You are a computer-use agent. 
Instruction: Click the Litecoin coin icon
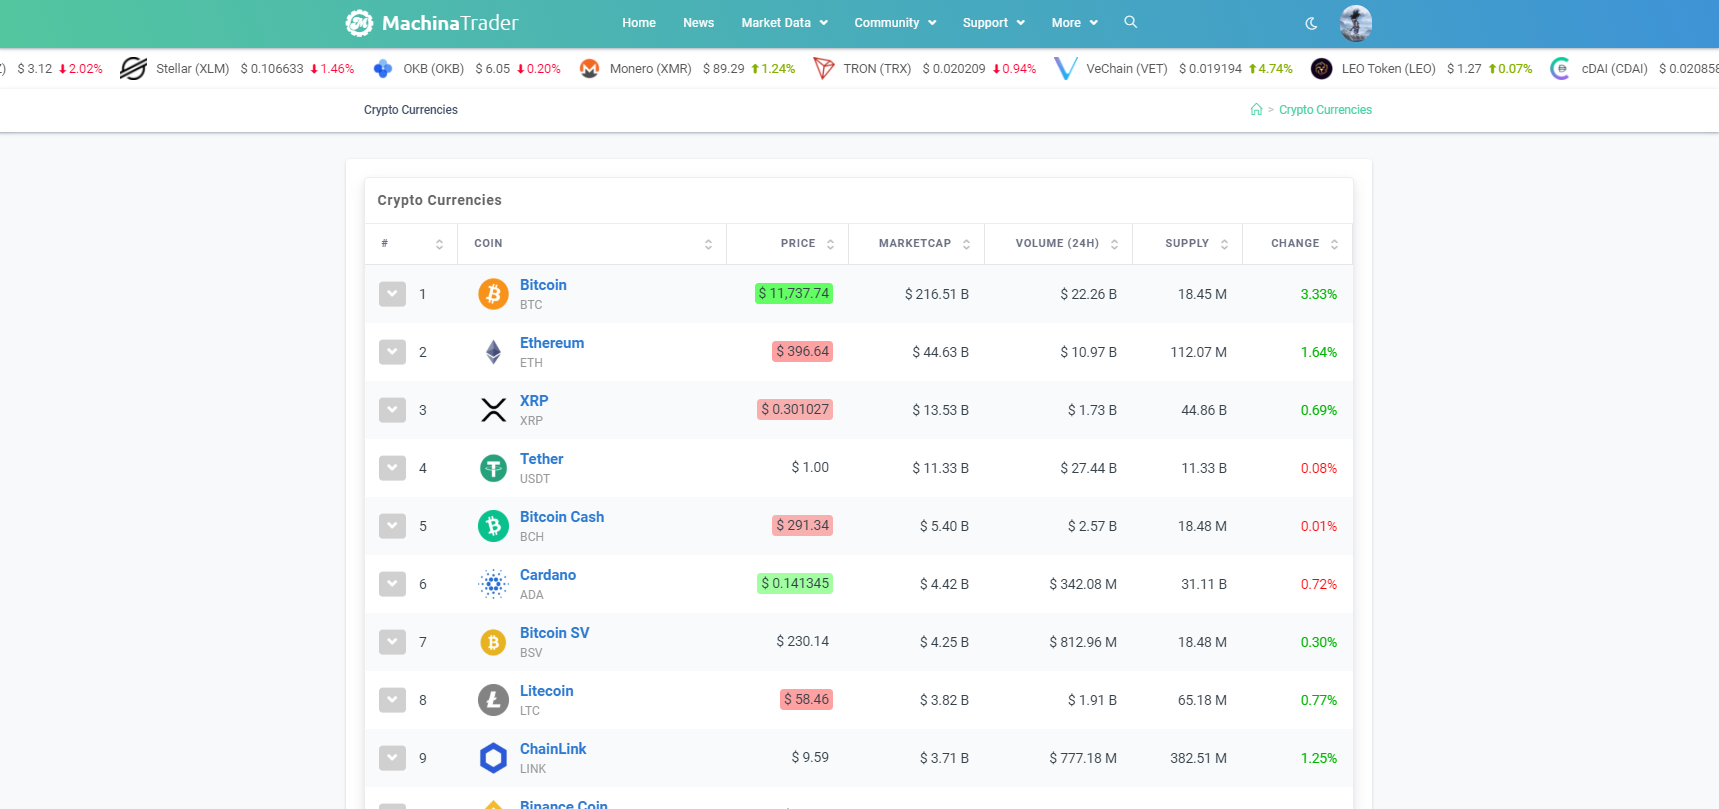493,700
